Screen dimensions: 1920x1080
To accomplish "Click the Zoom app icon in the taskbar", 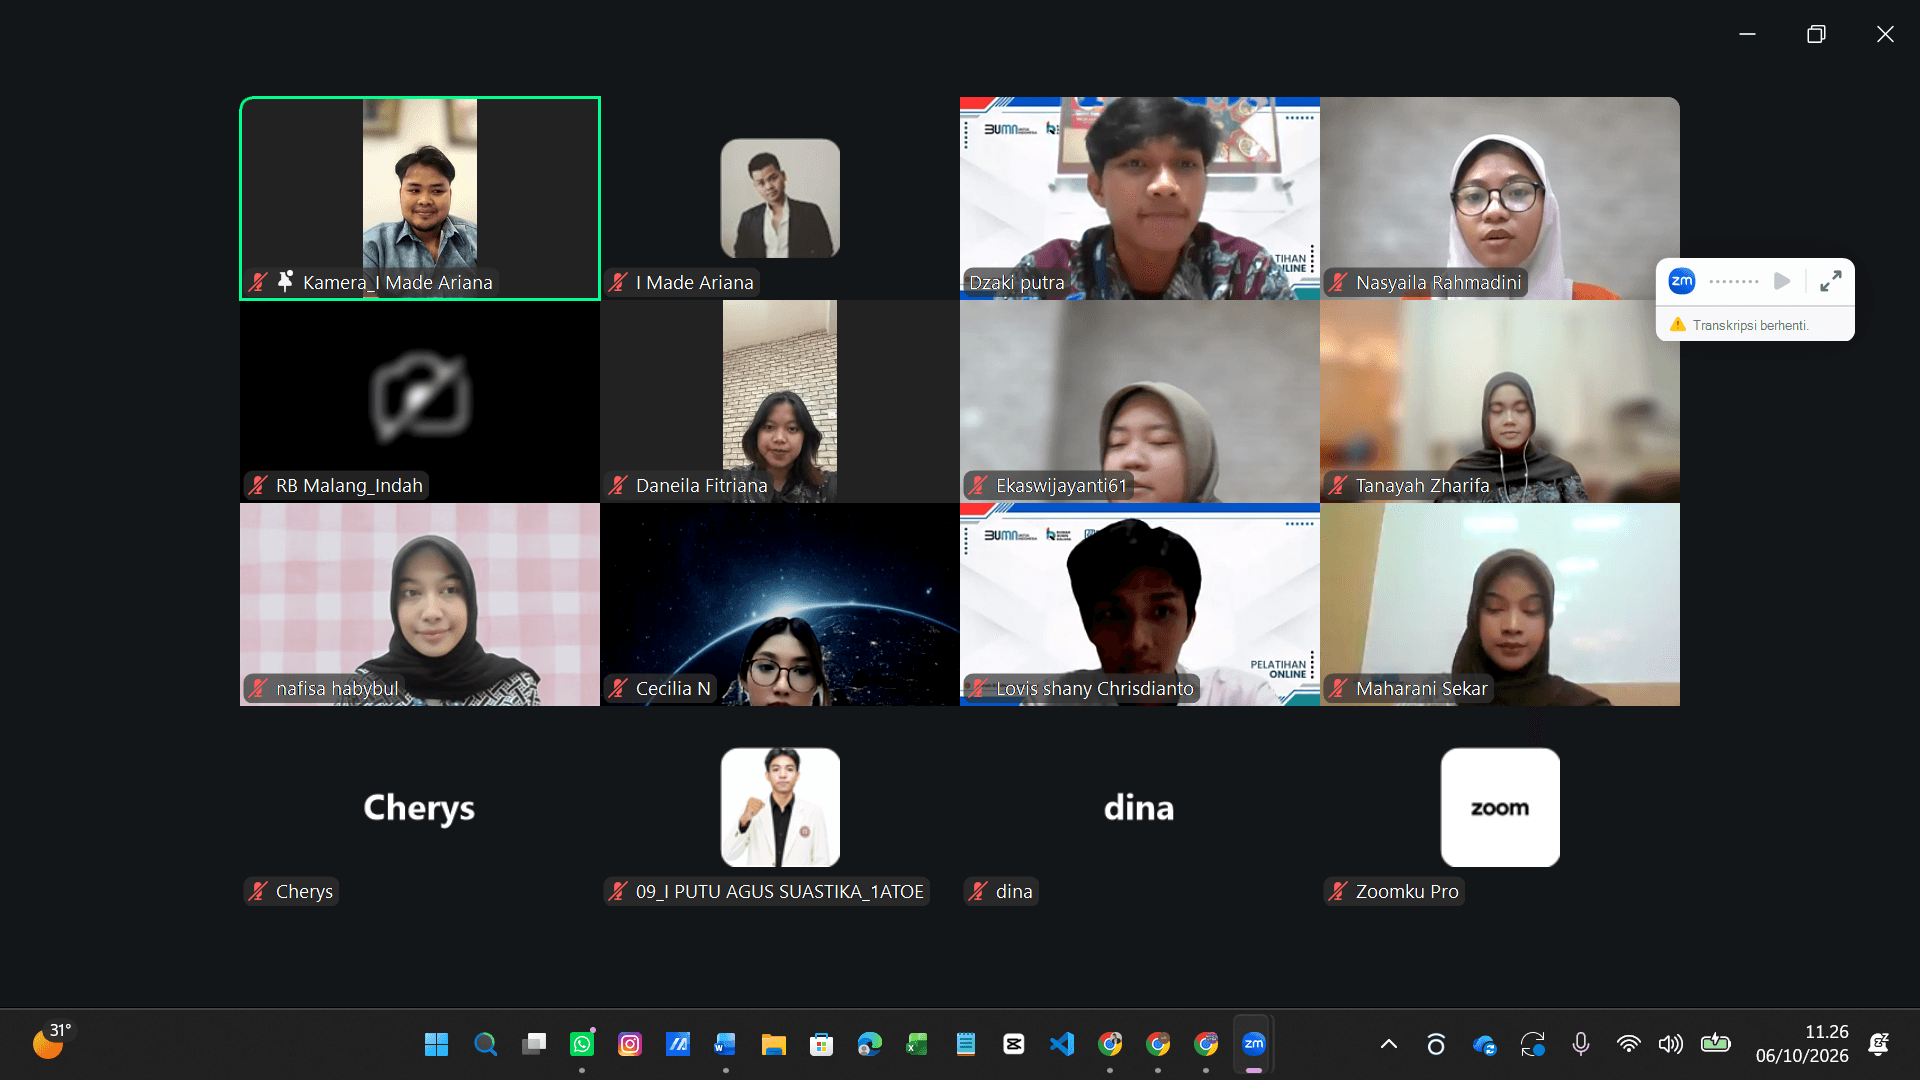I will click(x=1254, y=1044).
